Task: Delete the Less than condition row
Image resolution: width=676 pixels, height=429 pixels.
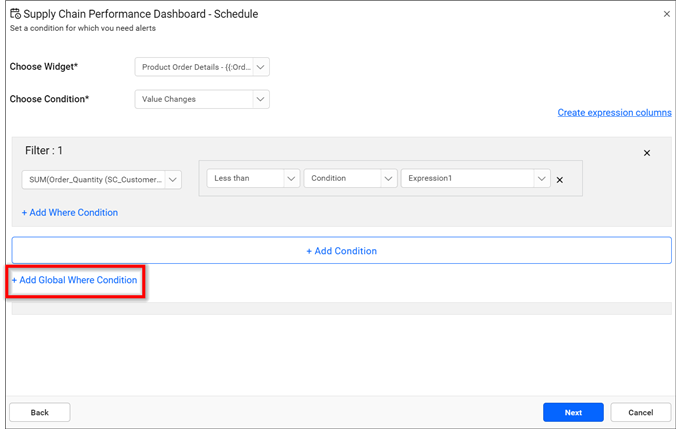Action: [560, 180]
